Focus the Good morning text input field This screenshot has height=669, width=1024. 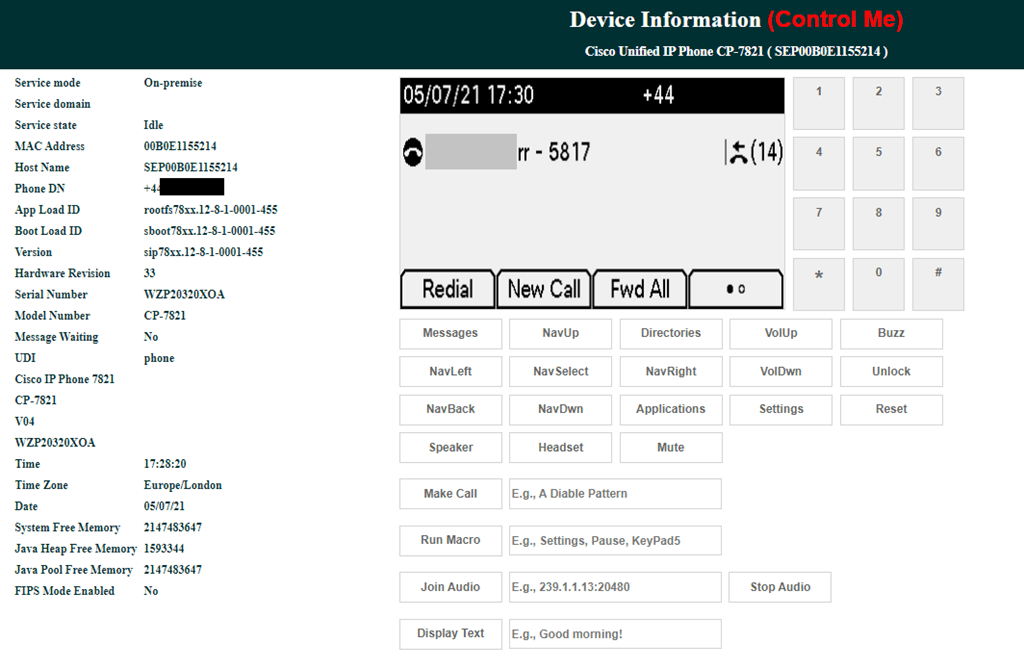(615, 634)
